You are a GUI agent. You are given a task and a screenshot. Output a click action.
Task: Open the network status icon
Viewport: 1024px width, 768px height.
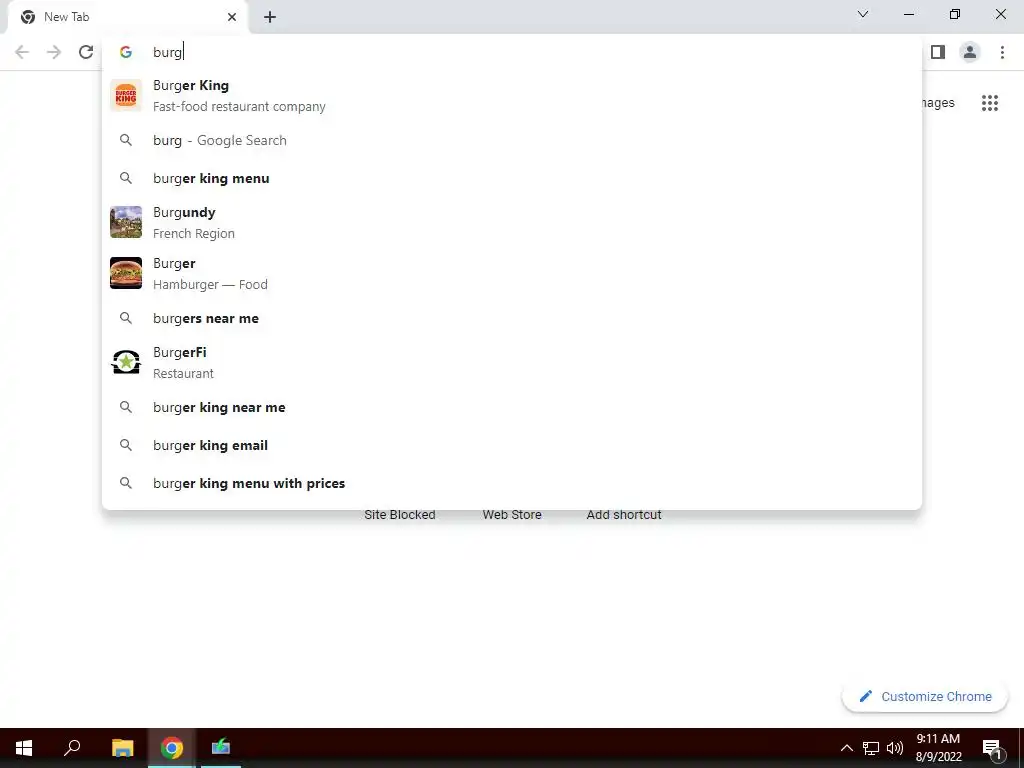(871, 748)
